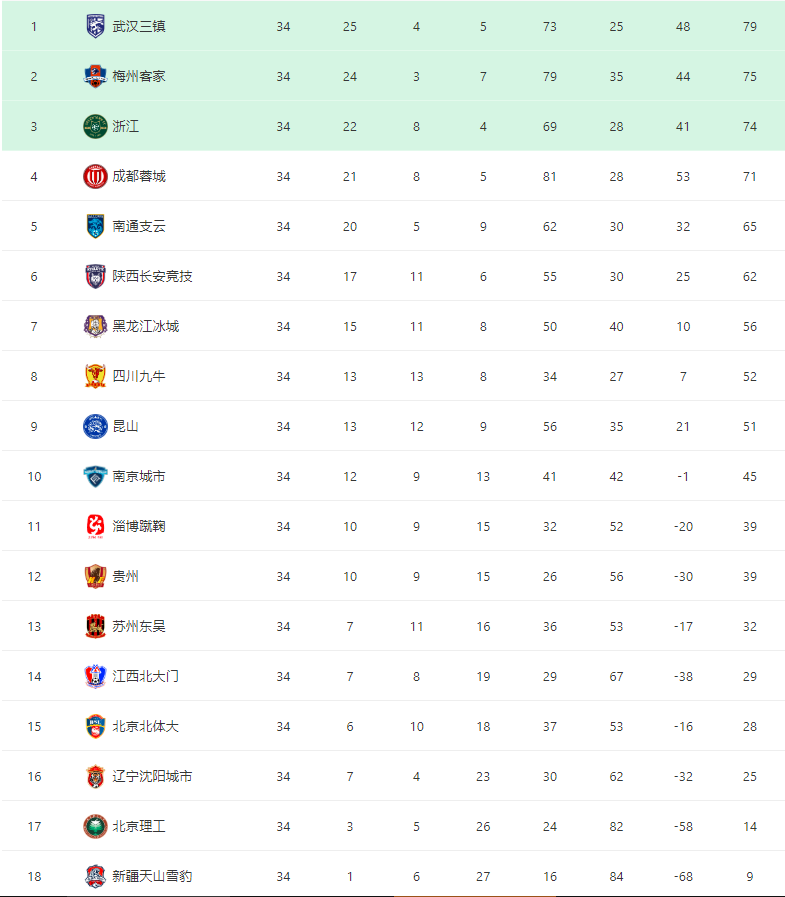
Task: Click the rank 1 row points value 79
Action: coord(750,26)
